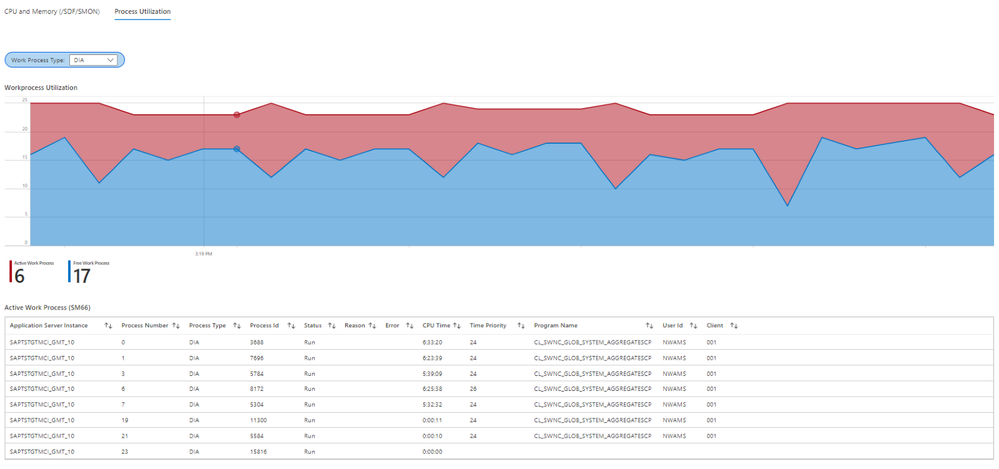Click the red Active Work Process chart point
This screenshot has width=999, height=469.
click(237, 115)
